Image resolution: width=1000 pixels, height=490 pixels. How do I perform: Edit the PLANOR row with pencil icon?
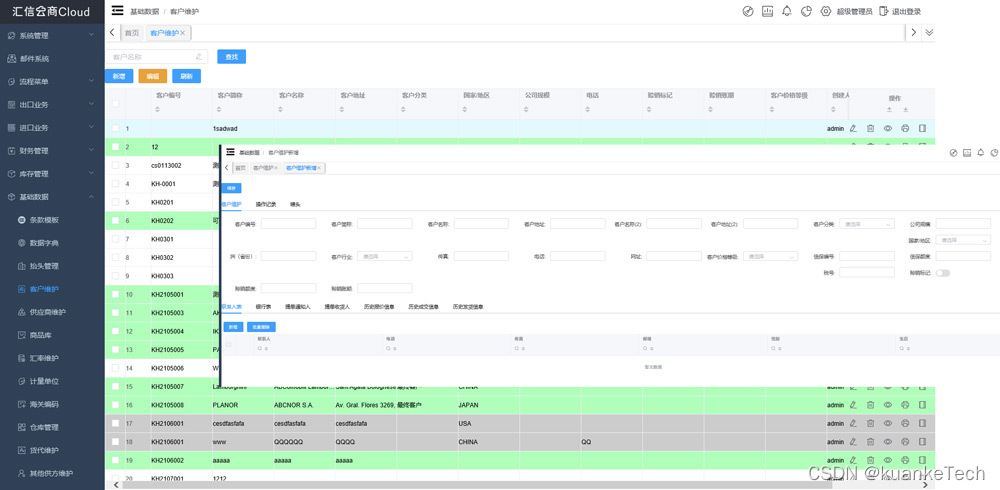853,405
